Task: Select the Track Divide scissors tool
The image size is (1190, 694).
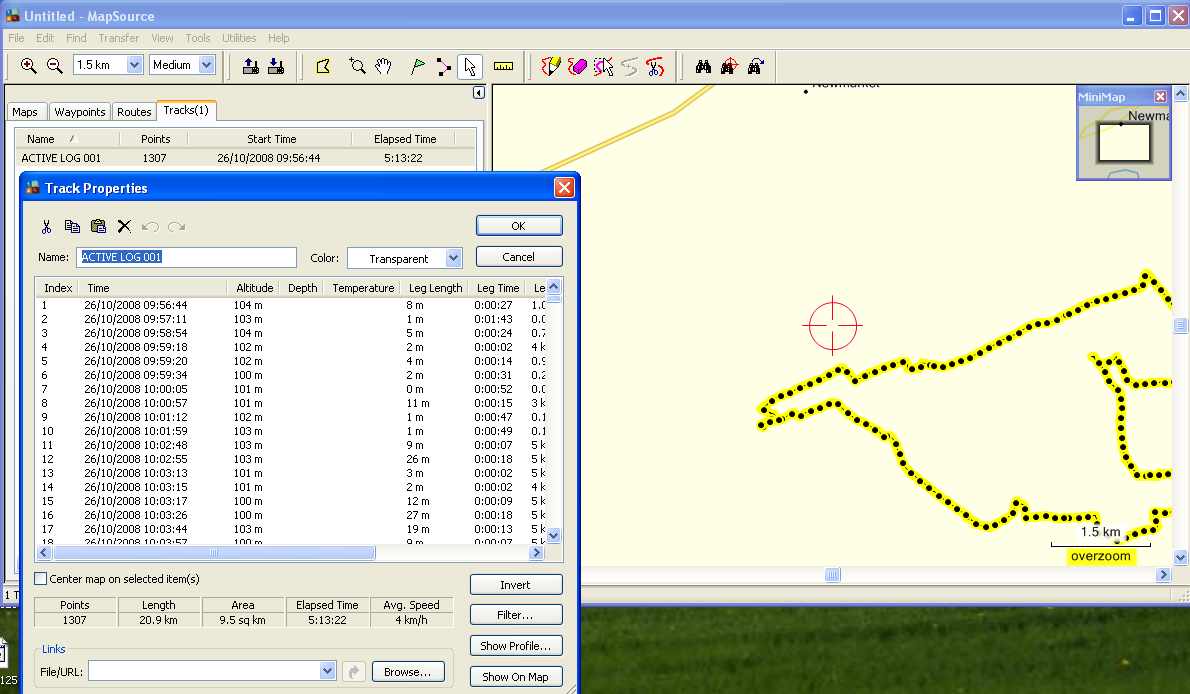Action: click(x=655, y=66)
